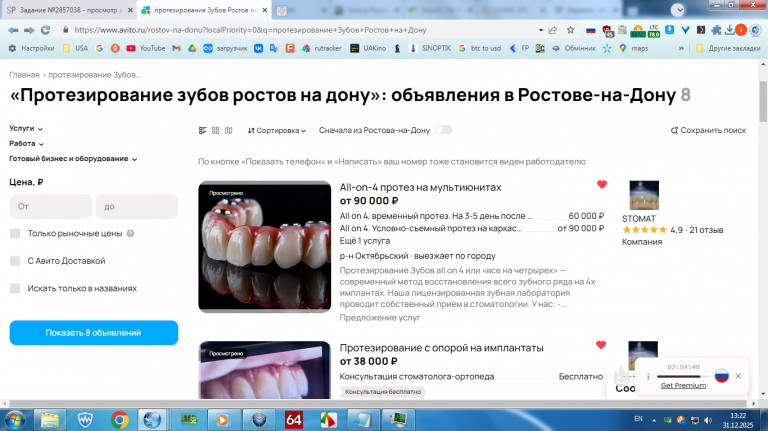Open the three-dot menu in the premium widget

coord(648,376)
